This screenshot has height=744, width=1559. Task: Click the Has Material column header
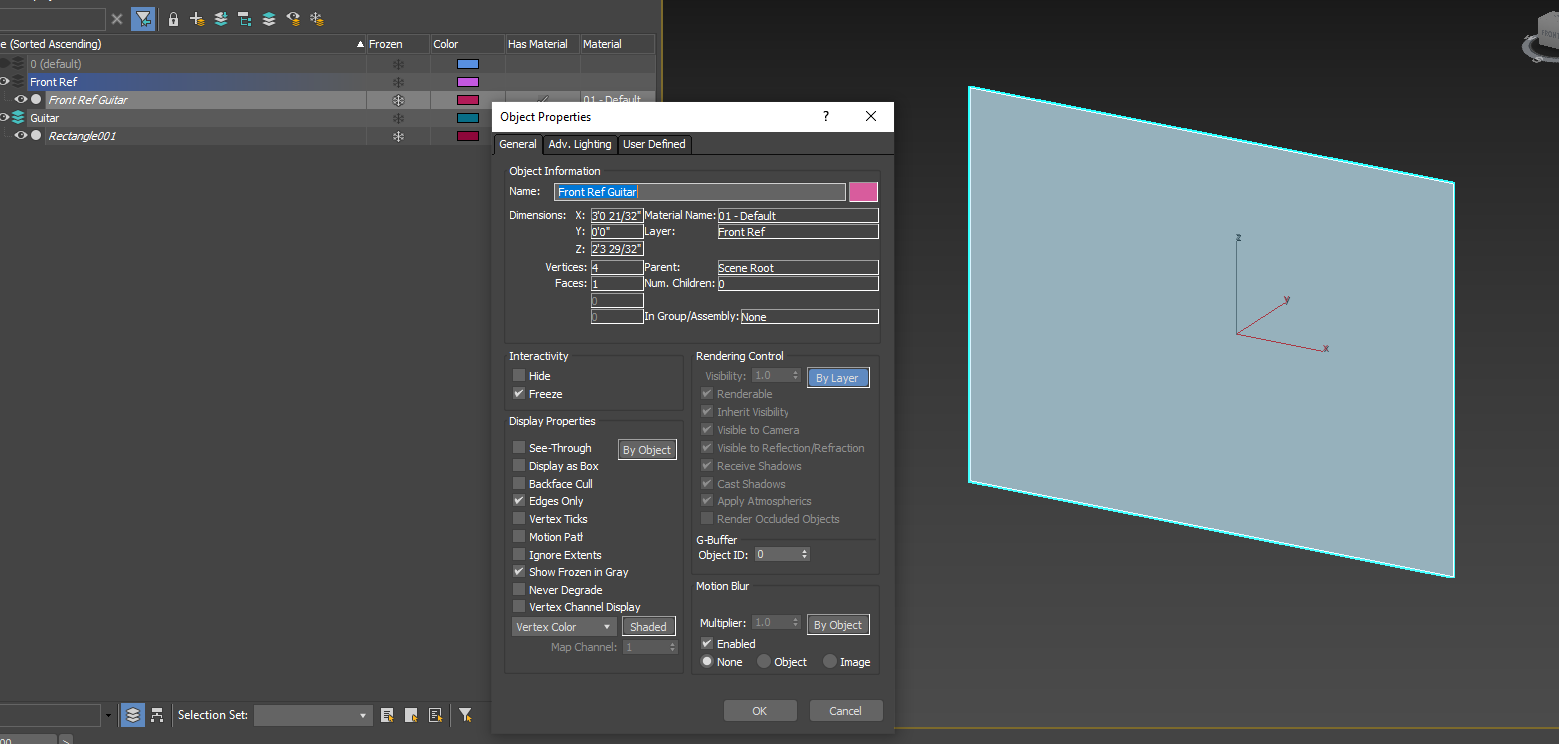[542, 44]
